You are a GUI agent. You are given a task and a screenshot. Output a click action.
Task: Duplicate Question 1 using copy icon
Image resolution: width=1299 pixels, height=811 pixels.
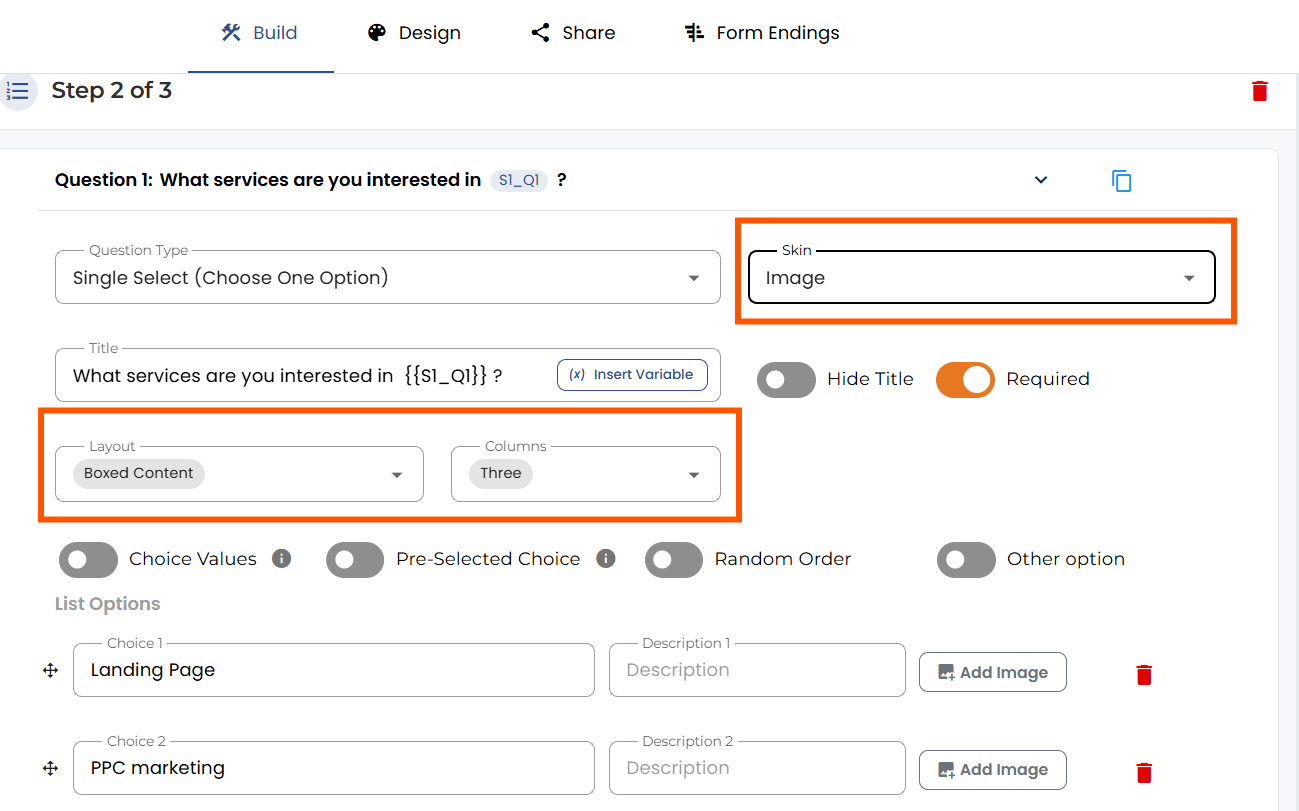point(1122,181)
